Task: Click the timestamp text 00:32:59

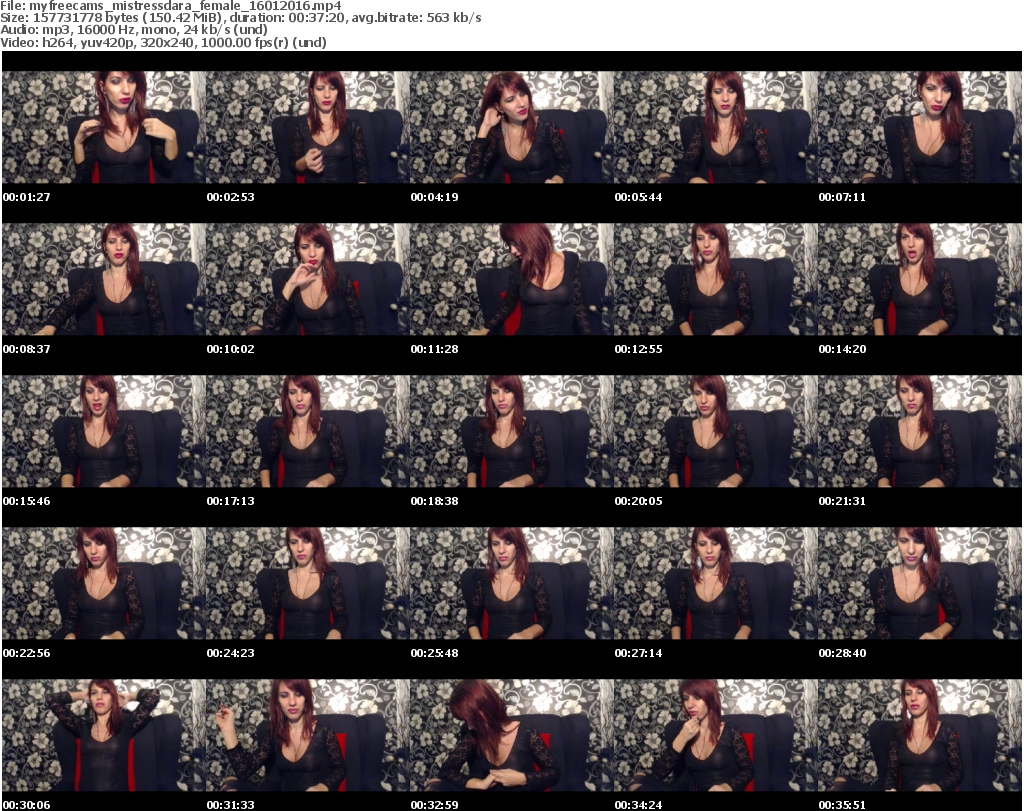Action: point(434,805)
